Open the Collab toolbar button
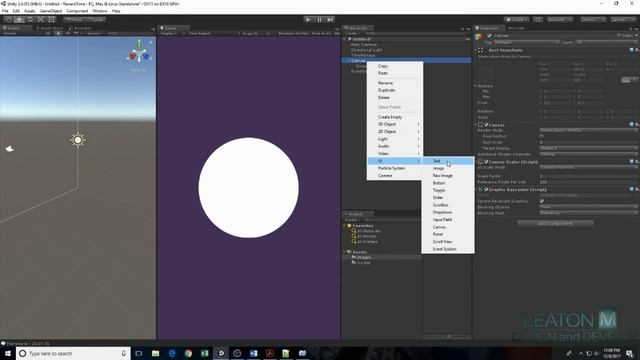This screenshot has height=360, width=640. click(x=516, y=19)
